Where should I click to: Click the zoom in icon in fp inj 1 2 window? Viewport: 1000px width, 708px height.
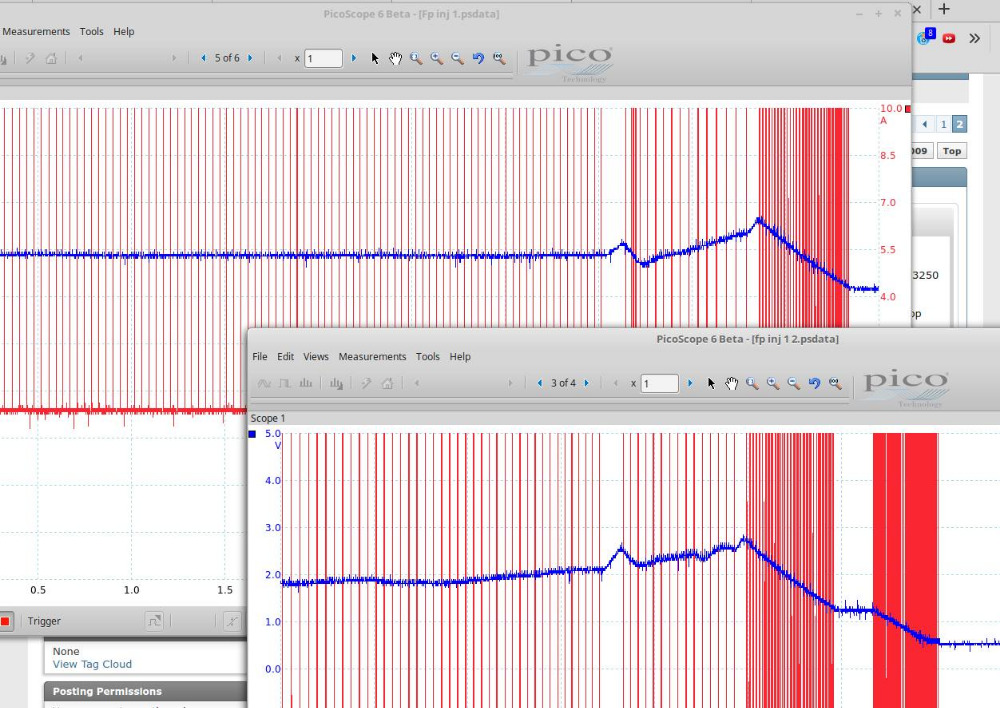tap(773, 384)
